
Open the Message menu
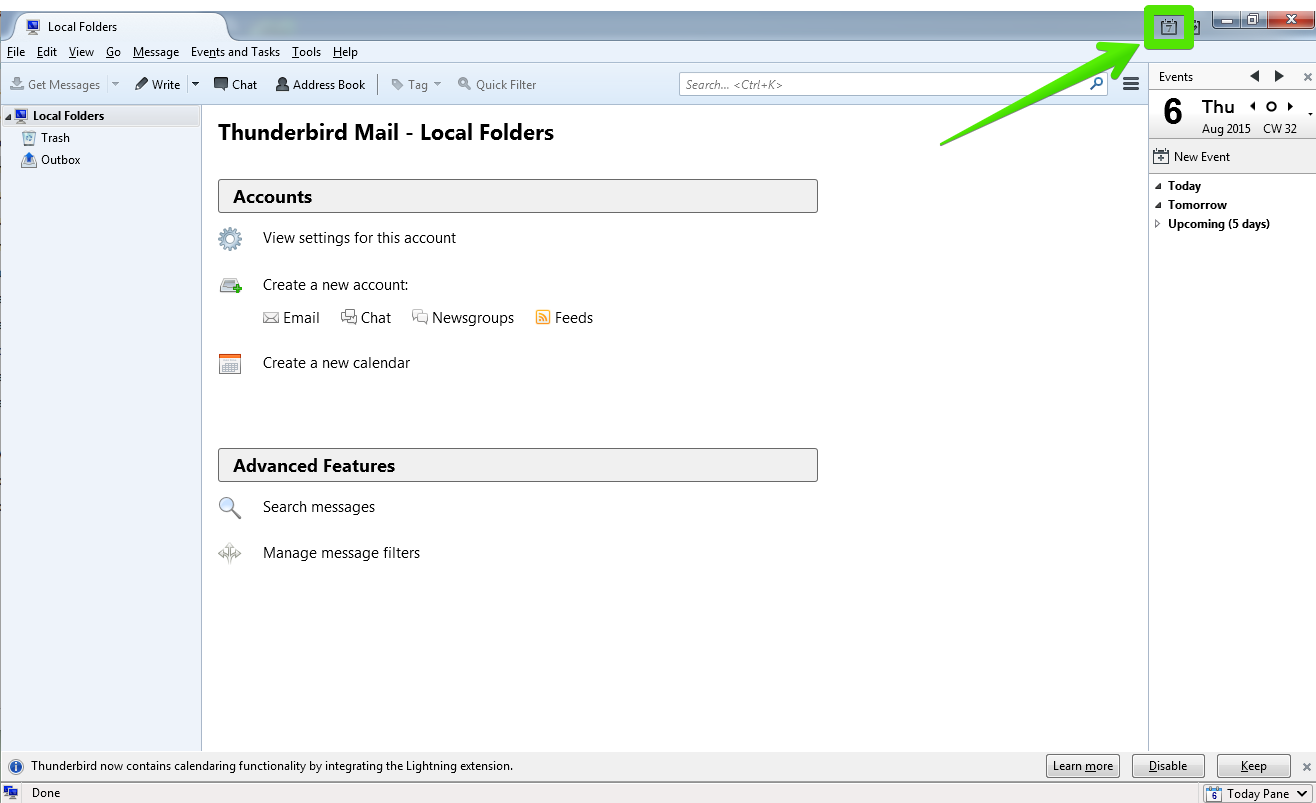click(156, 52)
